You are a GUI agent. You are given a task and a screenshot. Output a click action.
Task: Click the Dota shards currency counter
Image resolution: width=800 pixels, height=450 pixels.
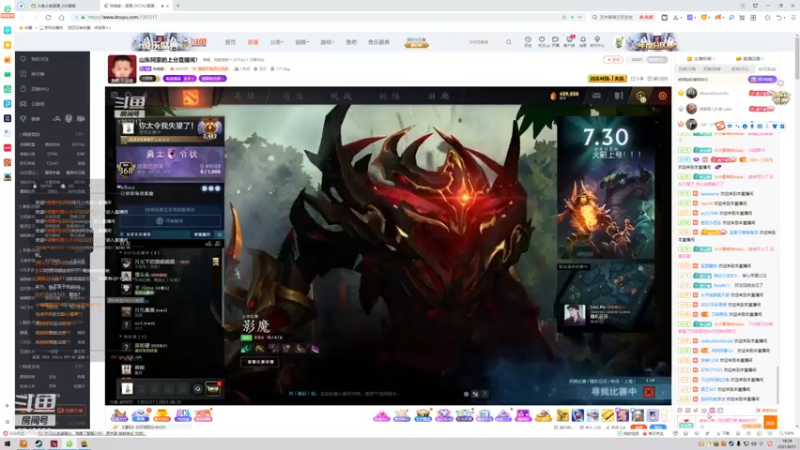(564, 95)
